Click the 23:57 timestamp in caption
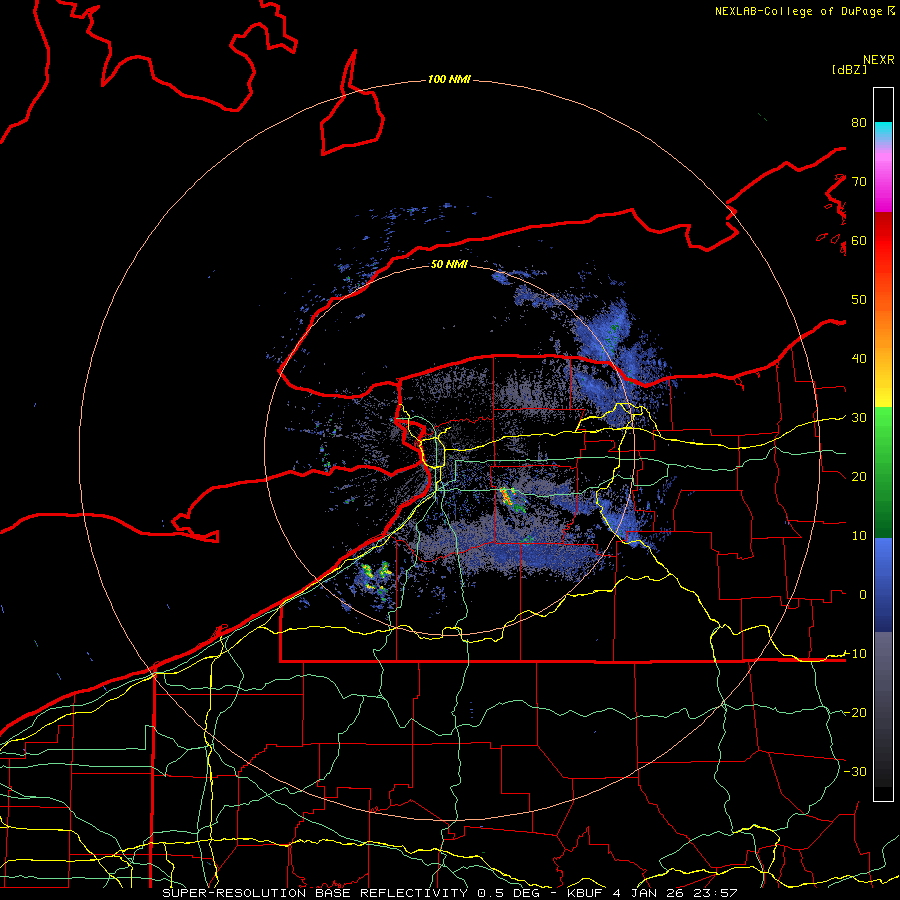This screenshot has width=900, height=900. [715, 893]
